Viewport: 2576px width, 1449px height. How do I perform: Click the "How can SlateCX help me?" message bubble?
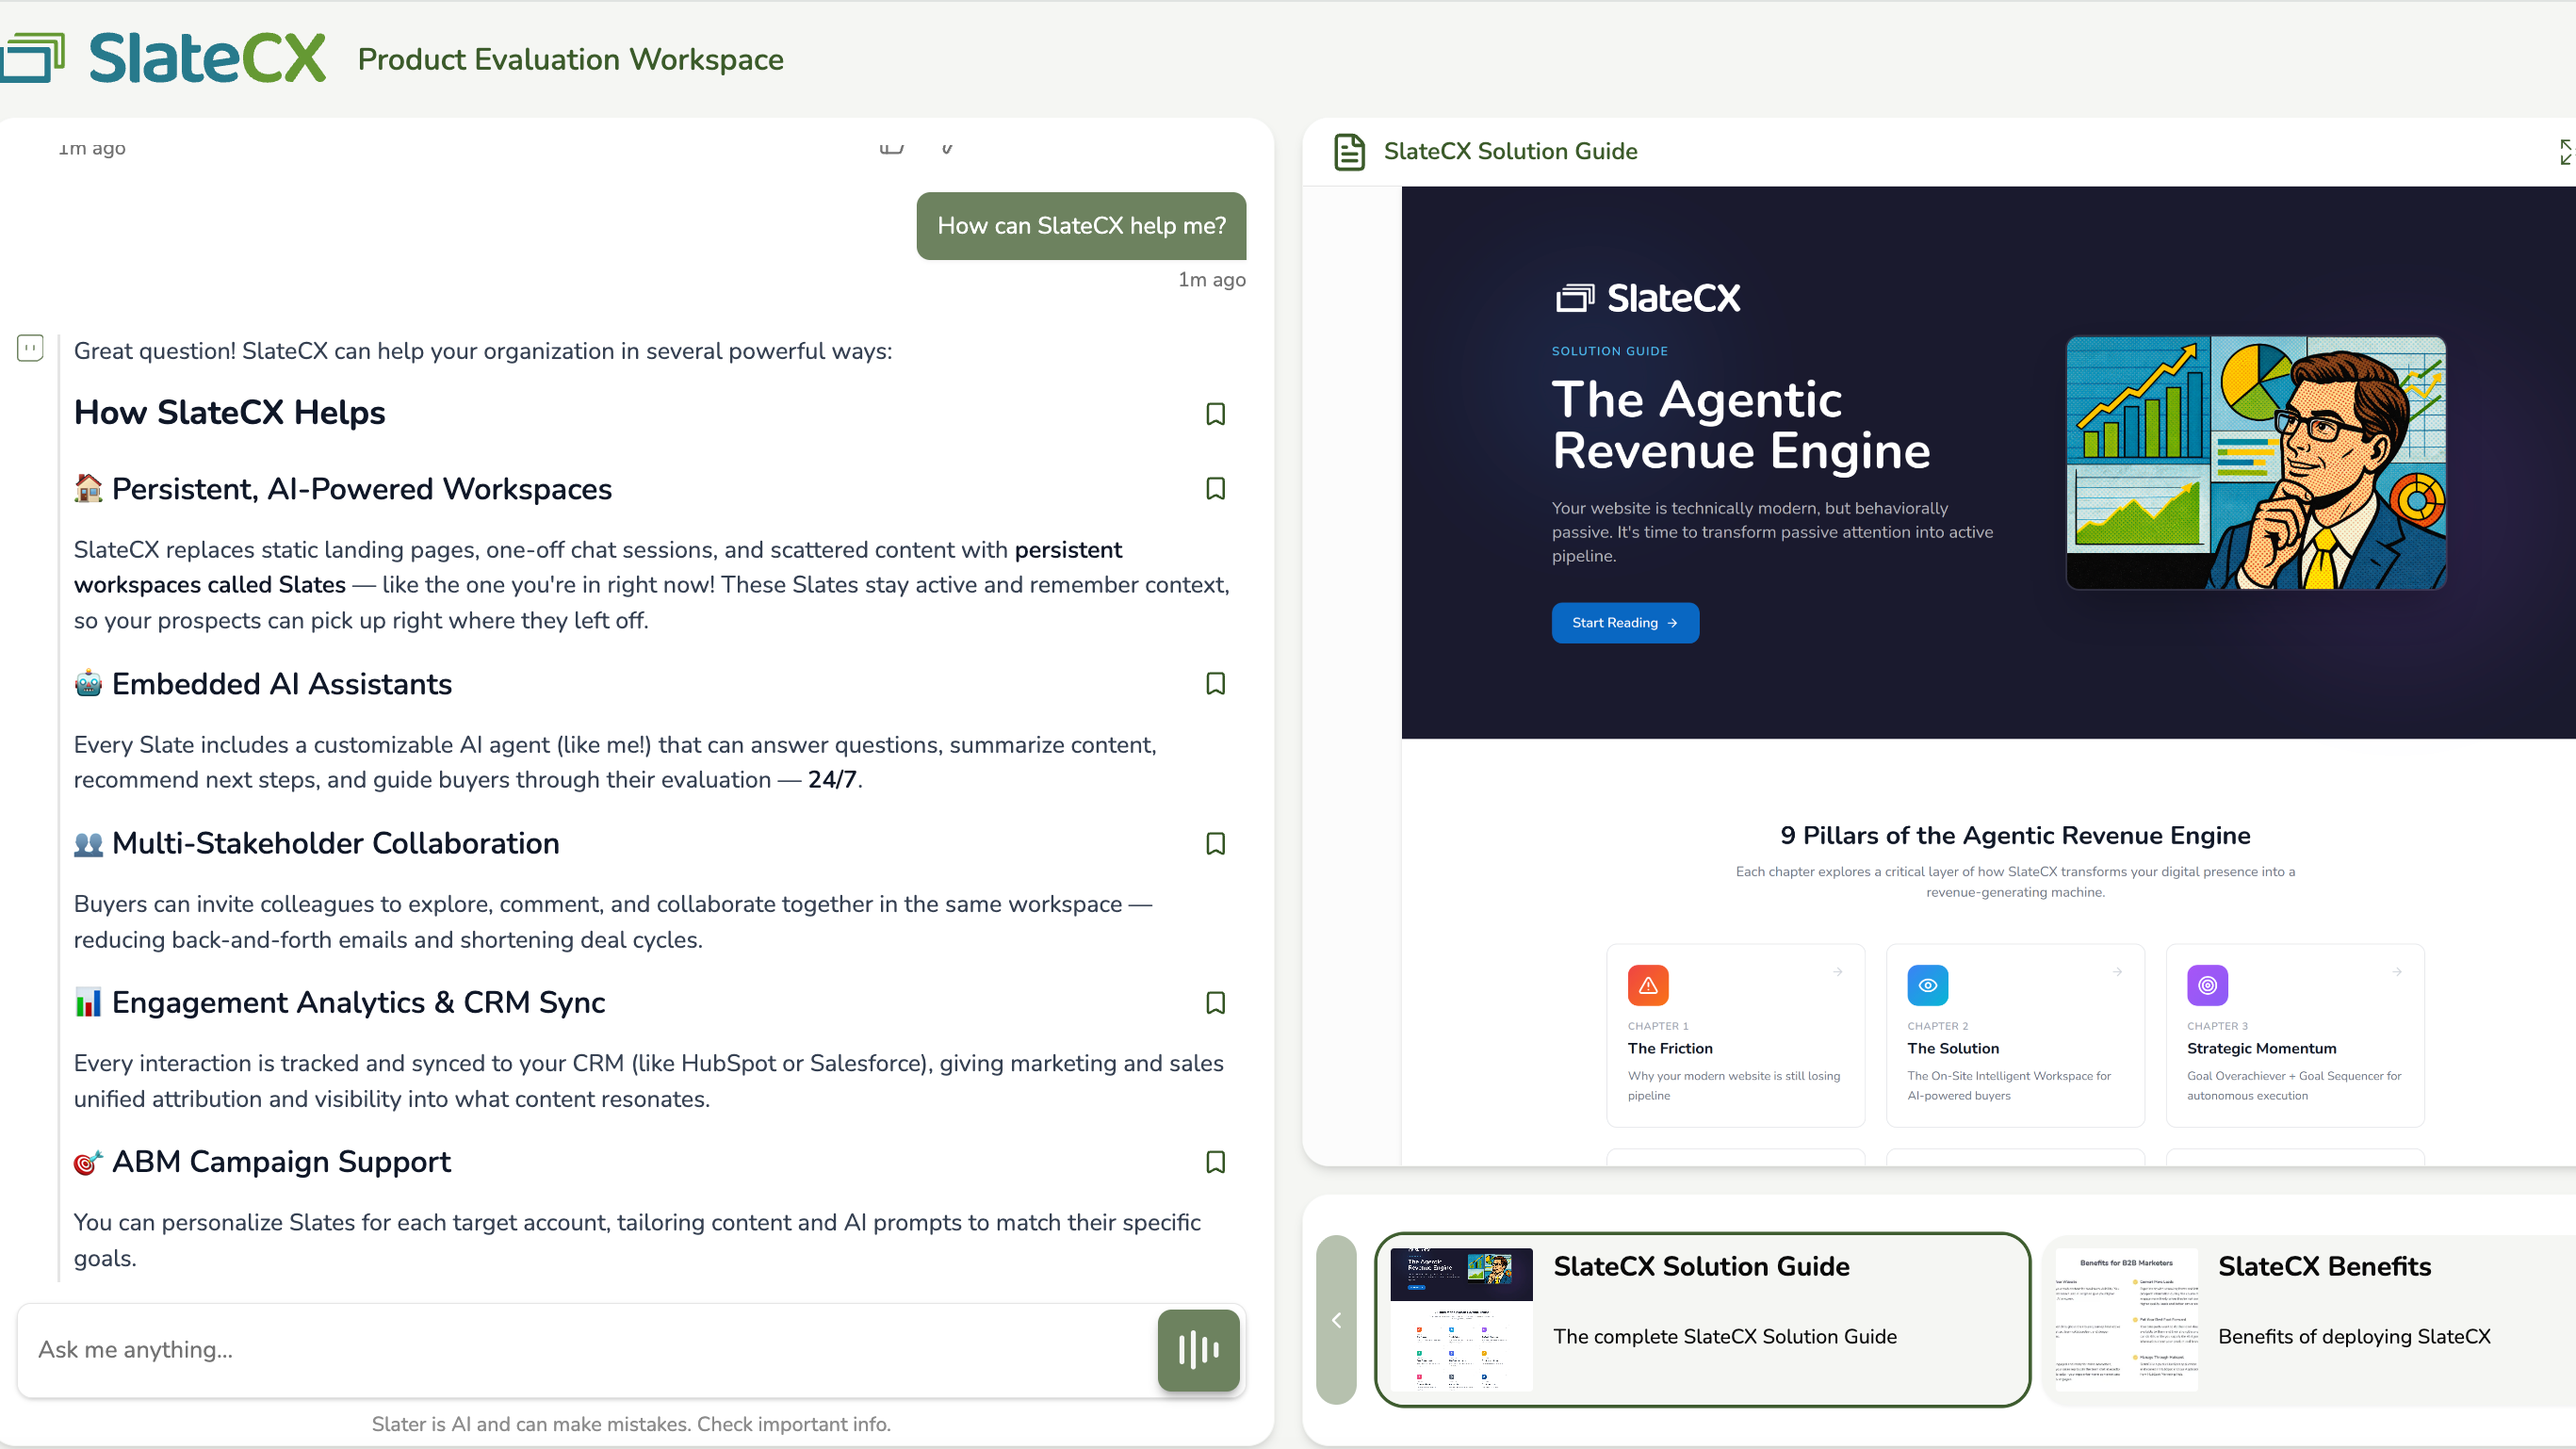(x=1081, y=226)
